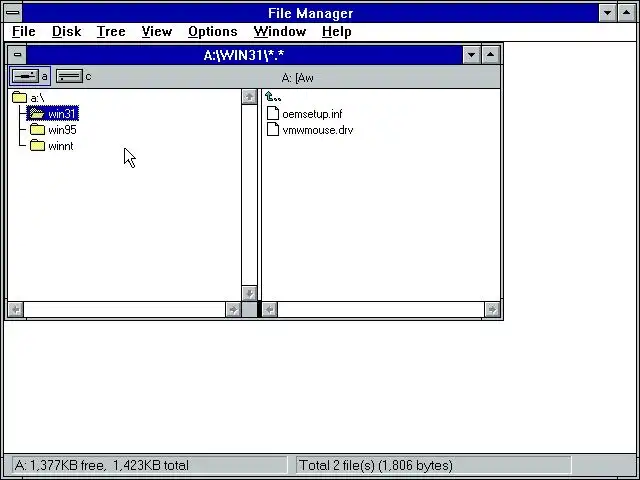Image resolution: width=640 pixels, height=480 pixels.
Task: Select the vmwmouse.drv file name
Action: pyautogui.click(x=318, y=130)
